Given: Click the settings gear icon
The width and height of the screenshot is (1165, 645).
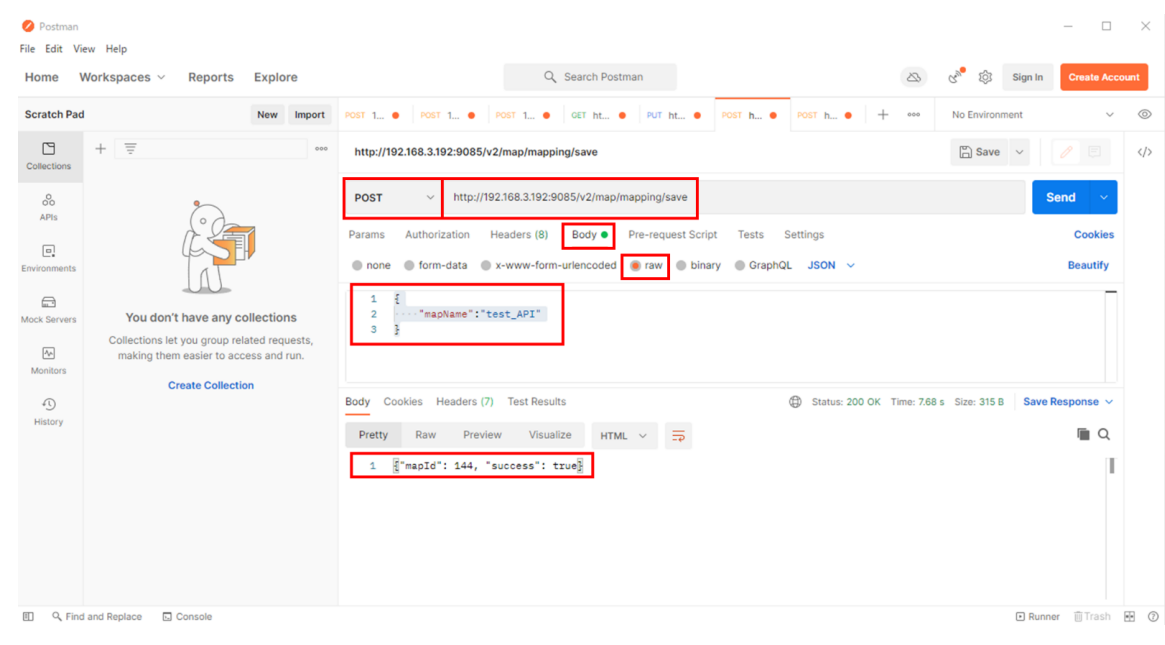Looking at the screenshot, I should coord(985,77).
